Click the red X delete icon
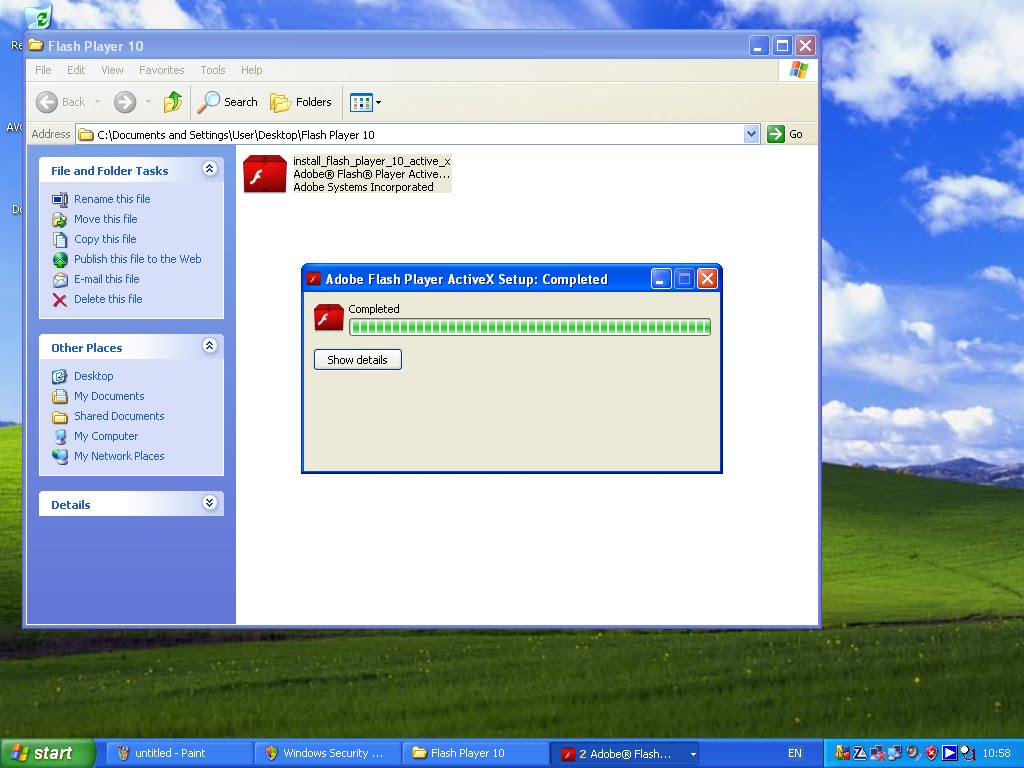This screenshot has height=768, width=1024. coord(59,300)
